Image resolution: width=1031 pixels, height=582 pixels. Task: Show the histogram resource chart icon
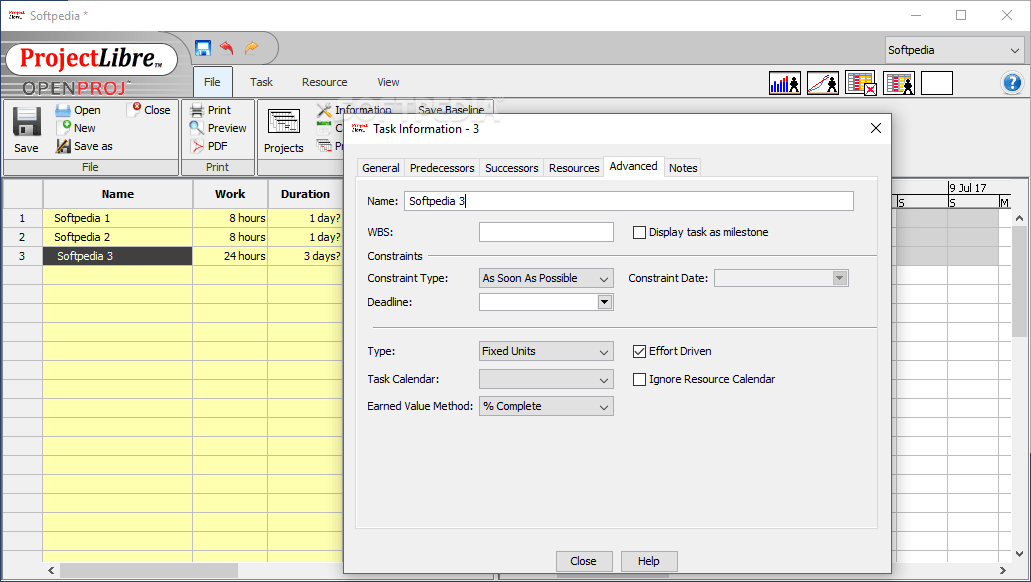(784, 84)
